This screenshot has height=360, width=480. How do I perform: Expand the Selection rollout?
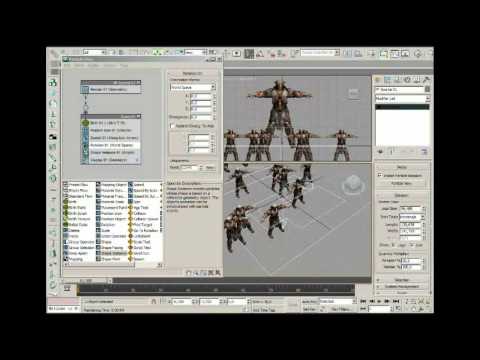pos(402,280)
